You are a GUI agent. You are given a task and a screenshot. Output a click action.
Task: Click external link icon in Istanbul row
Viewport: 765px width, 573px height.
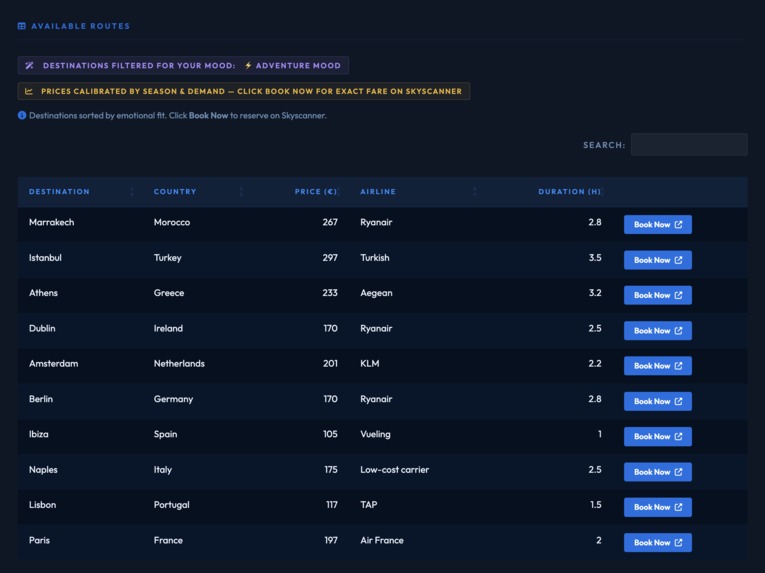click(678, 260)
